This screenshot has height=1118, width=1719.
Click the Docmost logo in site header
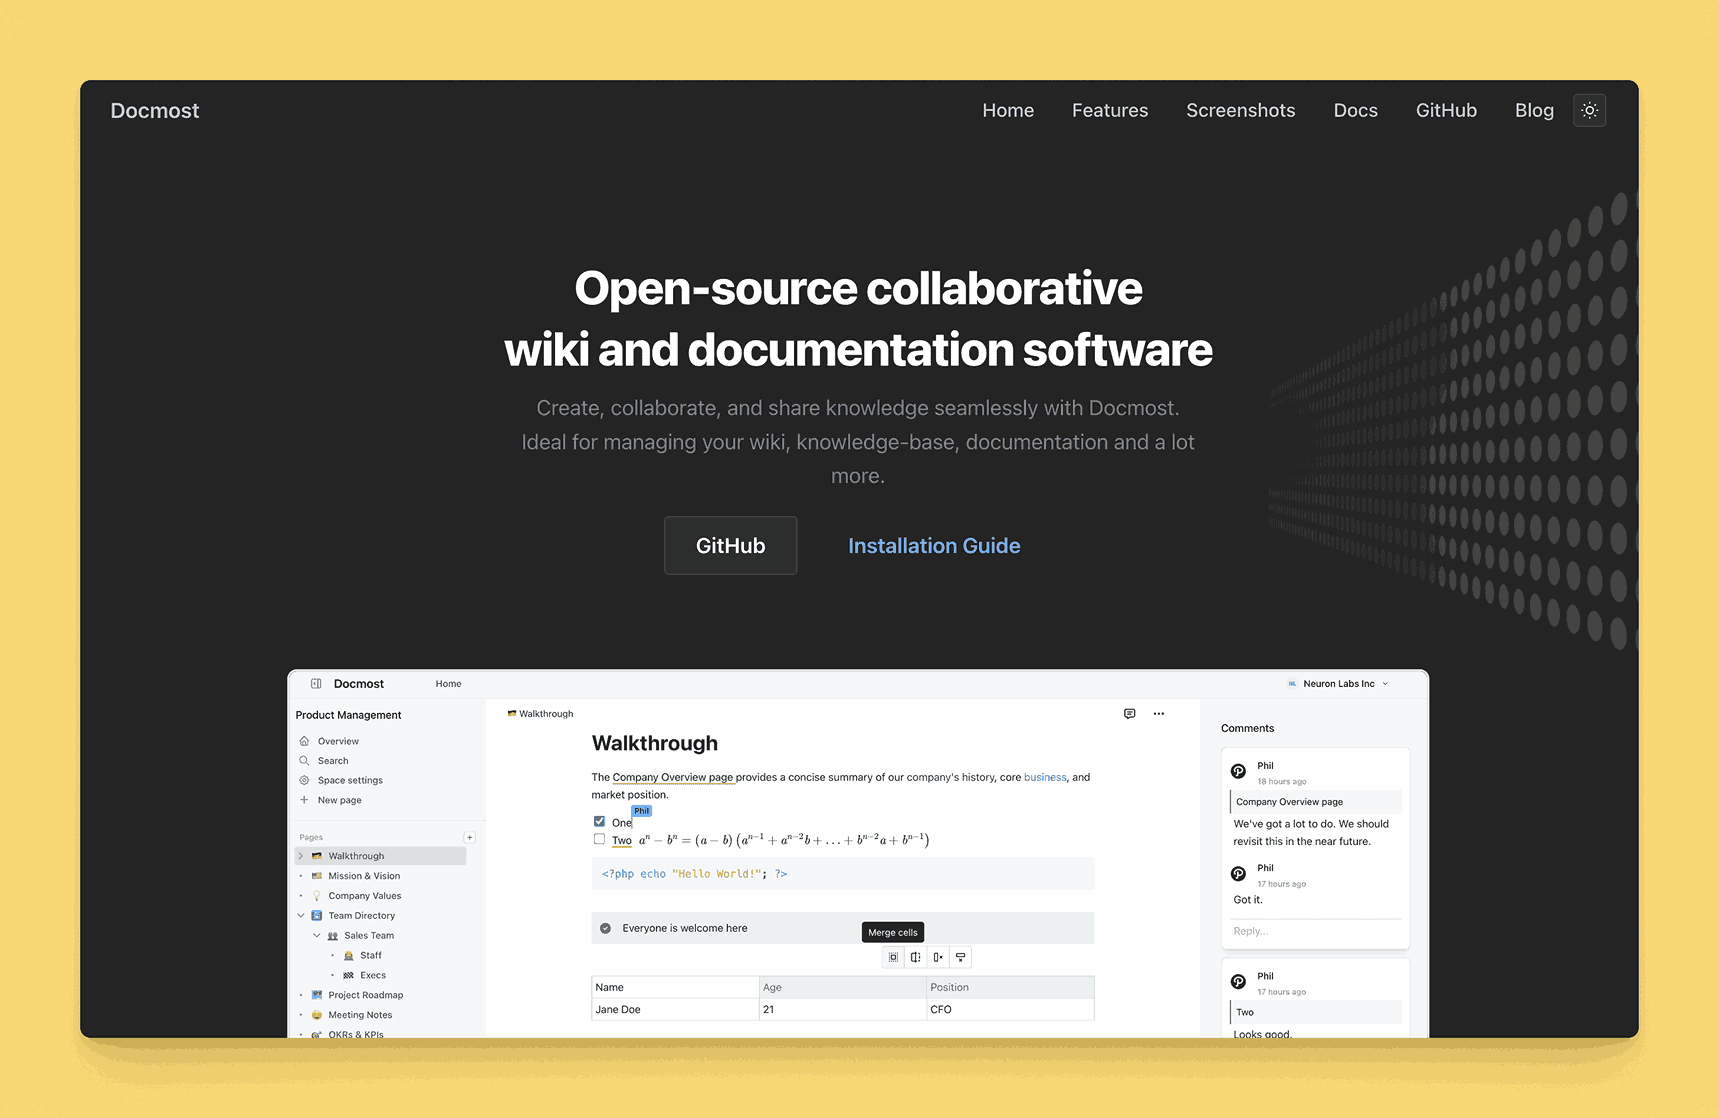[155, 110]
